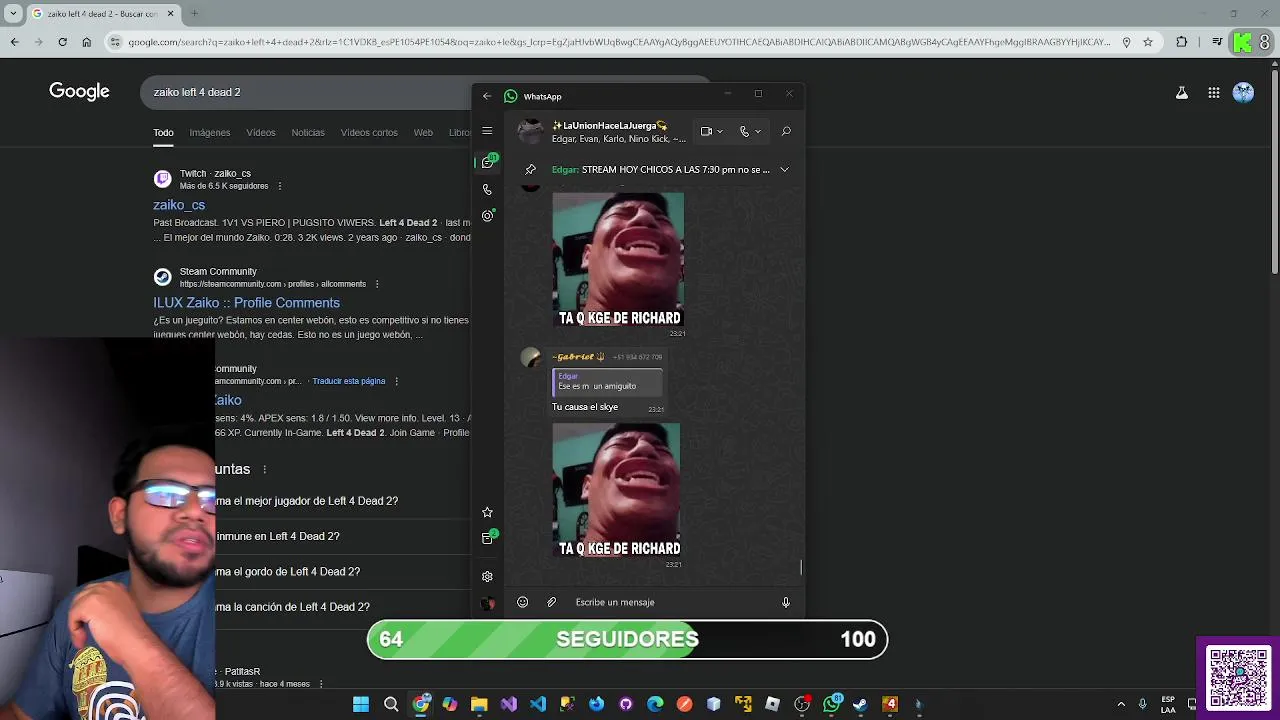This screenshot has width=1280, height=720.
Task: Switch to Noticias search tab
Action: coord(308,132)
